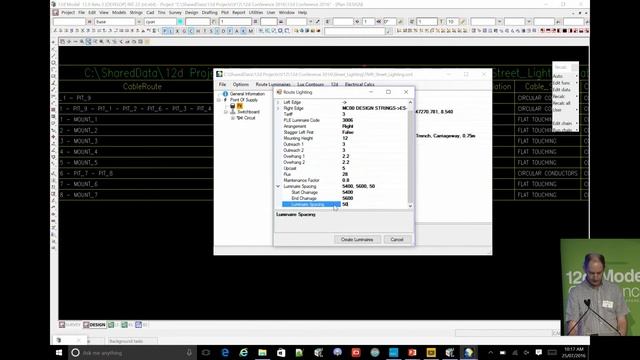Collapse the Luminaire Spacing 5400, 5600, 50 group
The height and width of the screenshot is (360, 640).
pyautogui.click(x=278, y=186)
